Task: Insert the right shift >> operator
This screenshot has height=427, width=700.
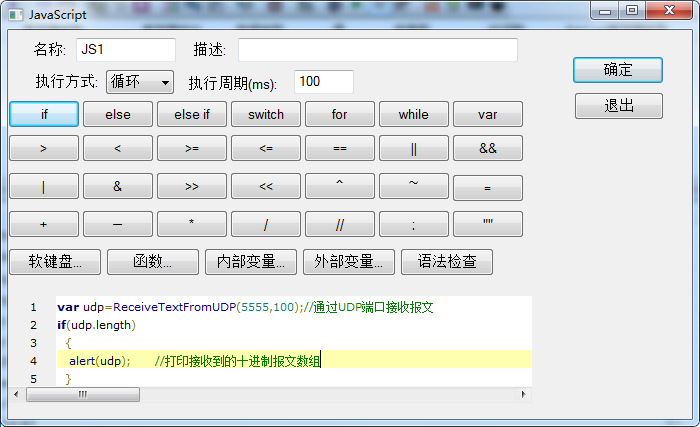Action: [x=192, y=186]
